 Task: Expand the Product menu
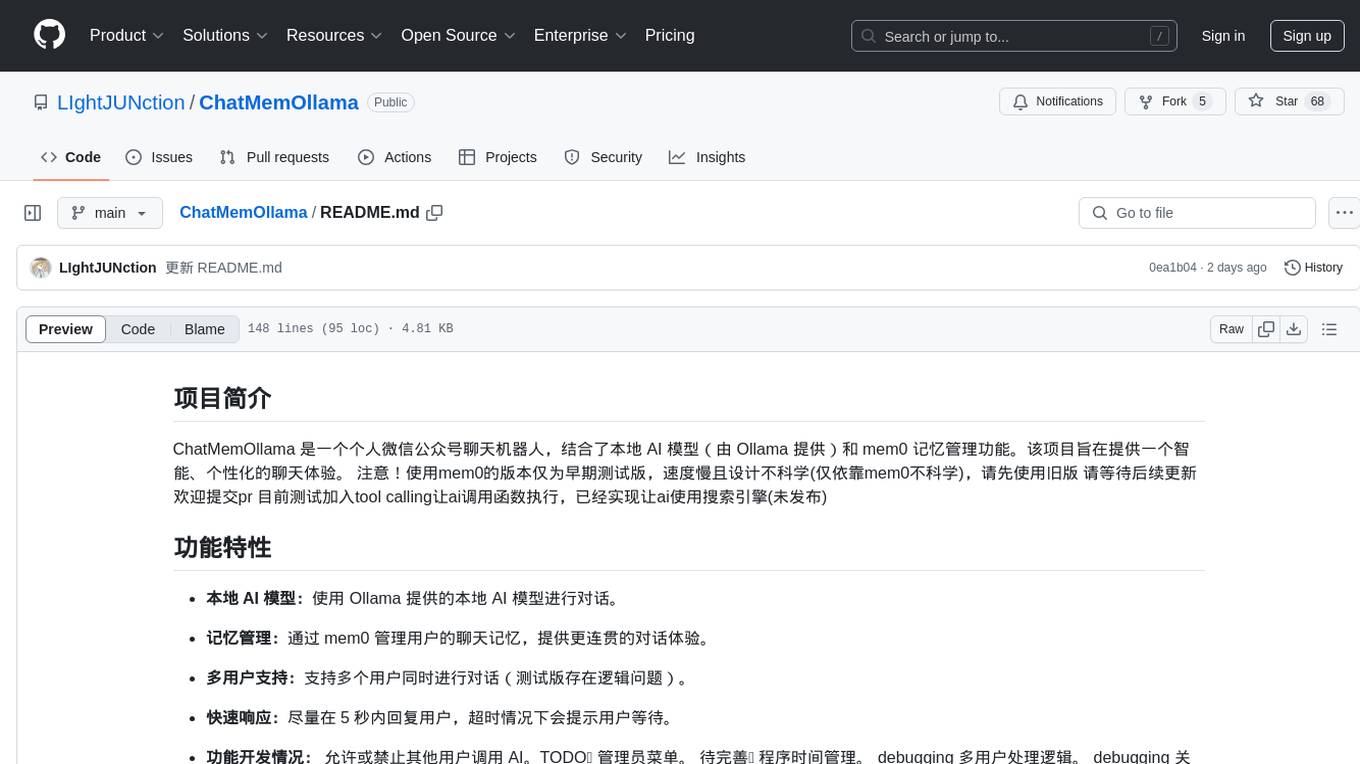pos(127,35)
